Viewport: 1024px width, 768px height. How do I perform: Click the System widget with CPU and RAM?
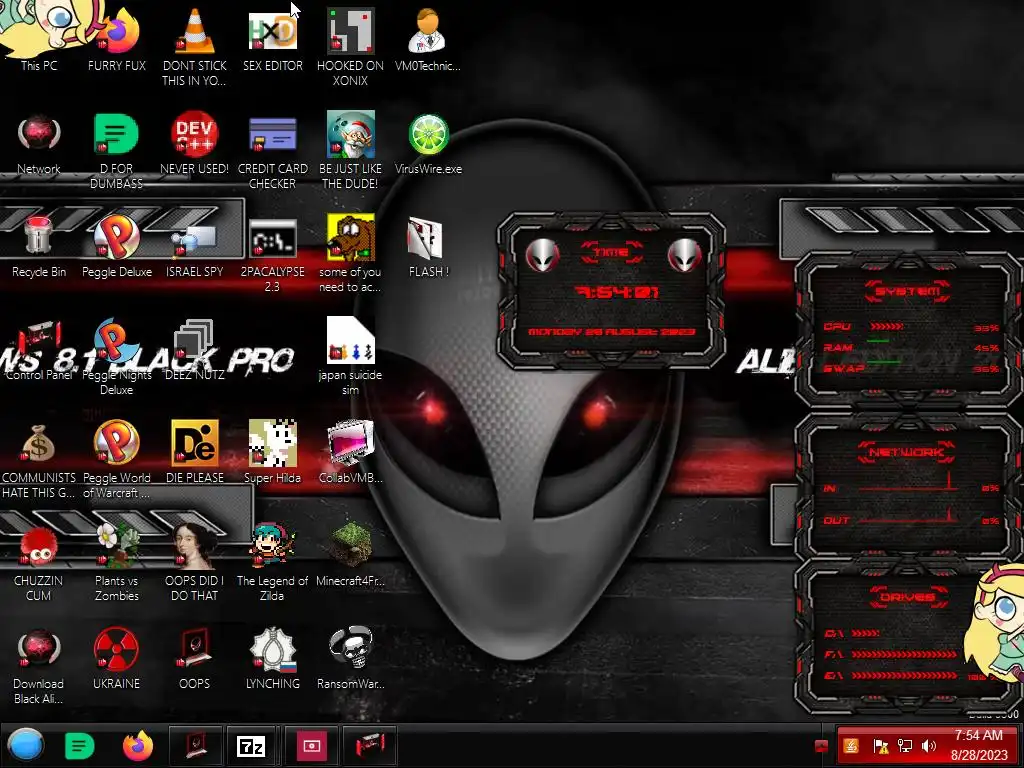click(908, 330)
